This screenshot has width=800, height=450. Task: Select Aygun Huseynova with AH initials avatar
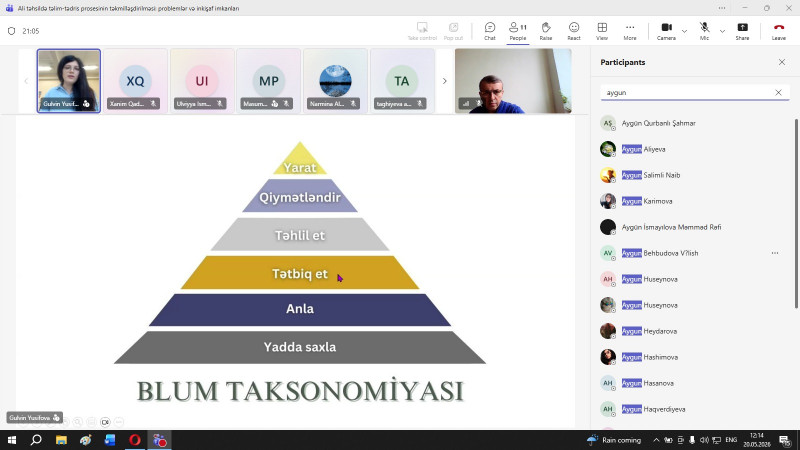(x=694, y=279)
